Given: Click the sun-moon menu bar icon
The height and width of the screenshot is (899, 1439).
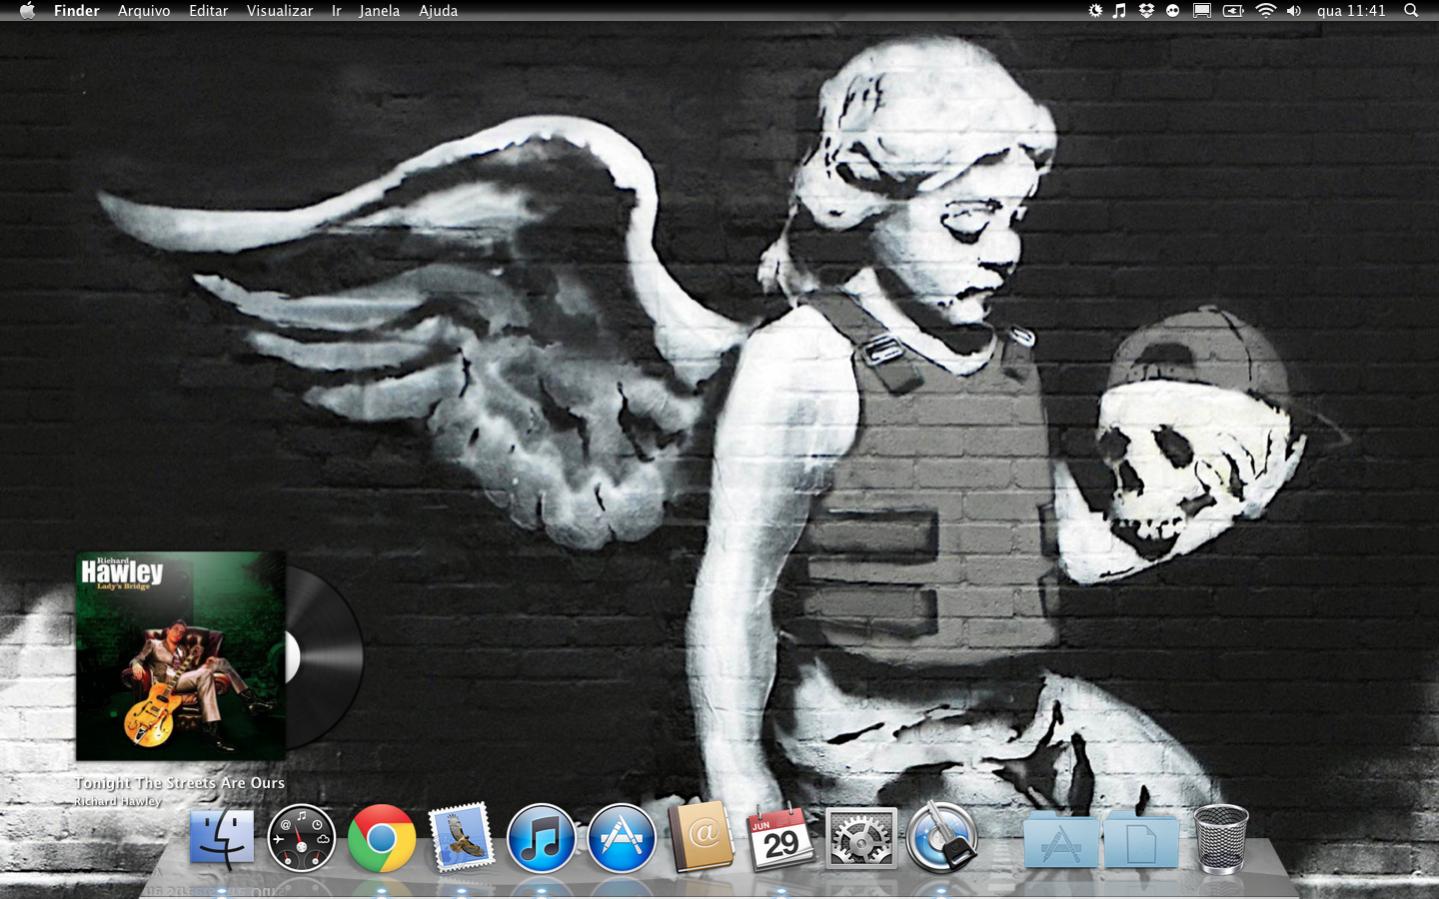Looking at the screenshot, I should coord(1095,10).
